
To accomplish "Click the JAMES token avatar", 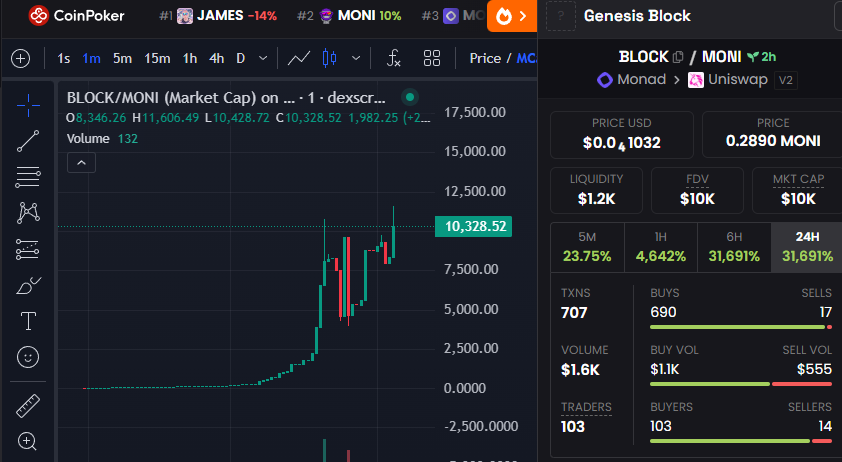I will (185, 16).
